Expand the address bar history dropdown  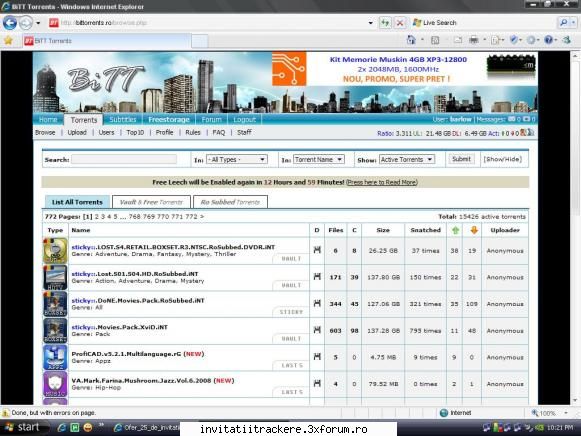pyautogui.click(x=371, y=23)
